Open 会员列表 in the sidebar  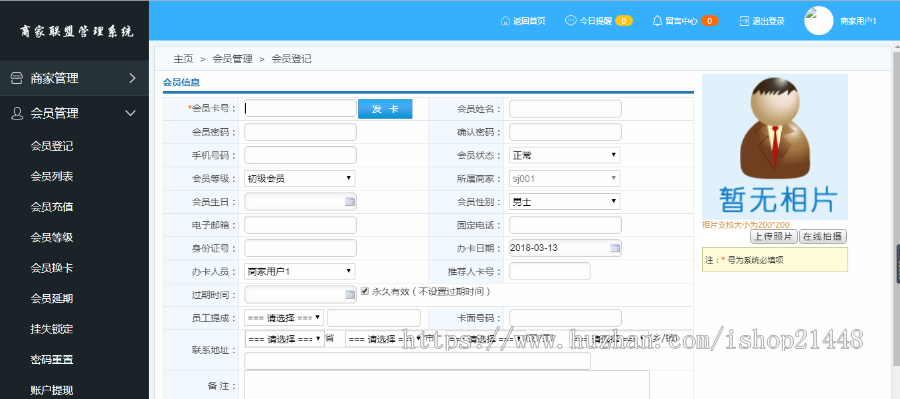(52, 176)
